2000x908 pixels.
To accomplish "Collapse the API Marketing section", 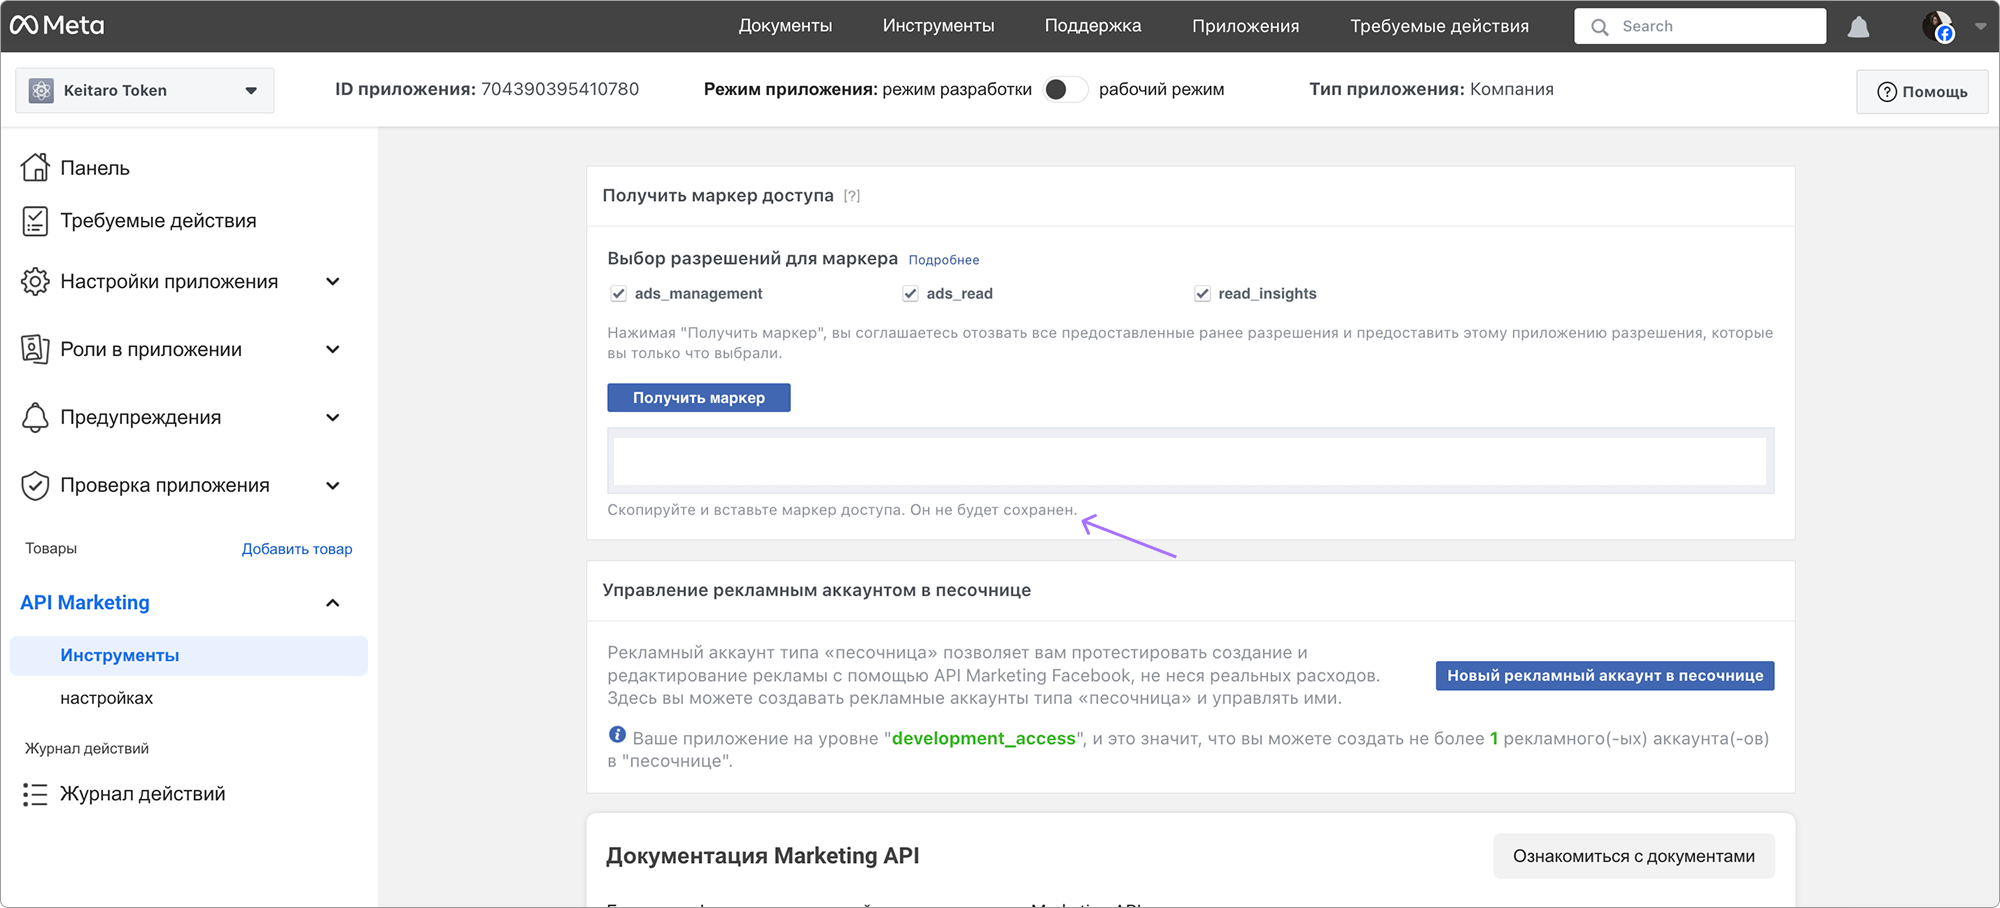I will (333, 603).
